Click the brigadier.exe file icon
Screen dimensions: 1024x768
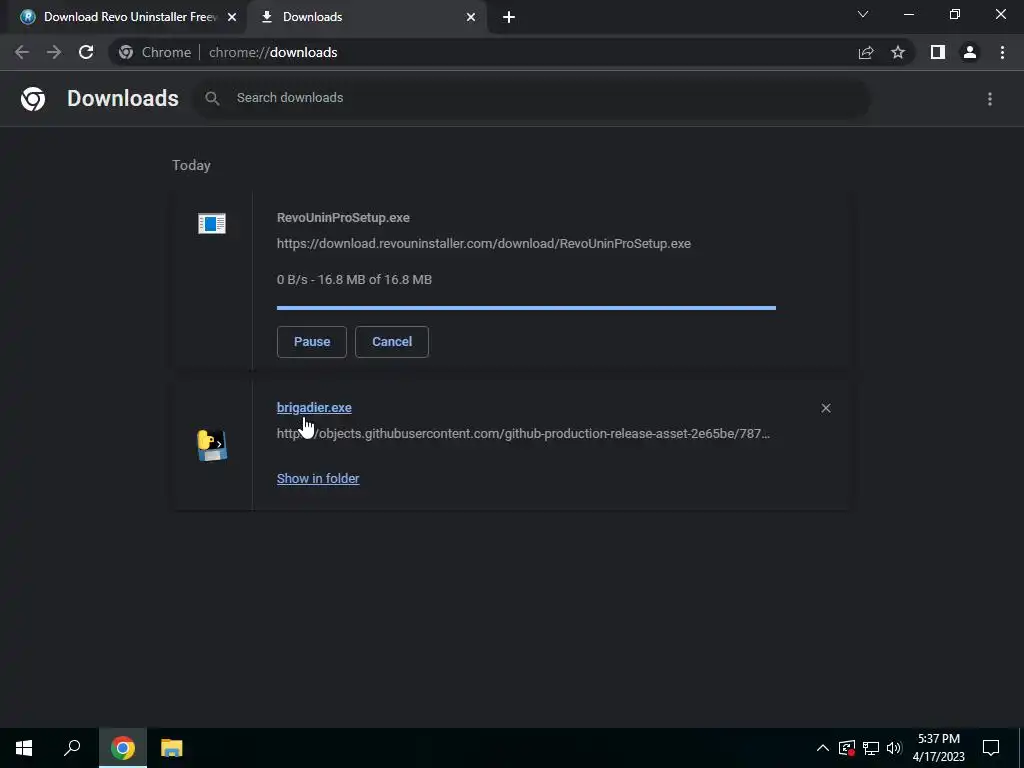212,445
